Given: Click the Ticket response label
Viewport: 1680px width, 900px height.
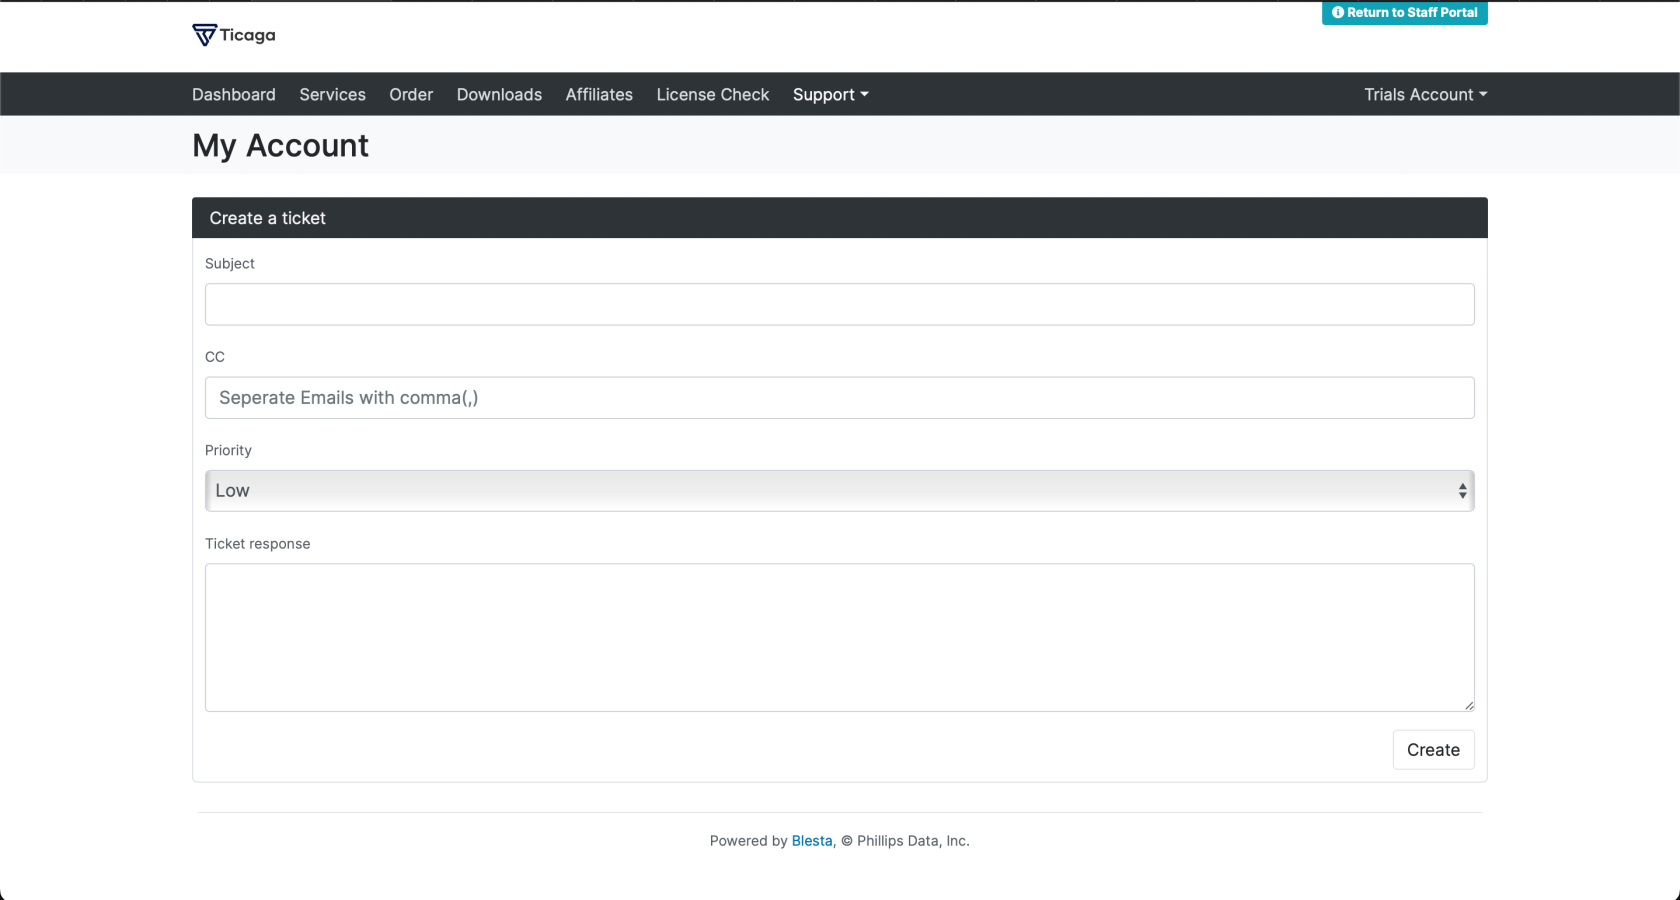Looking at the screenshot, I should [x=257, y=544].
